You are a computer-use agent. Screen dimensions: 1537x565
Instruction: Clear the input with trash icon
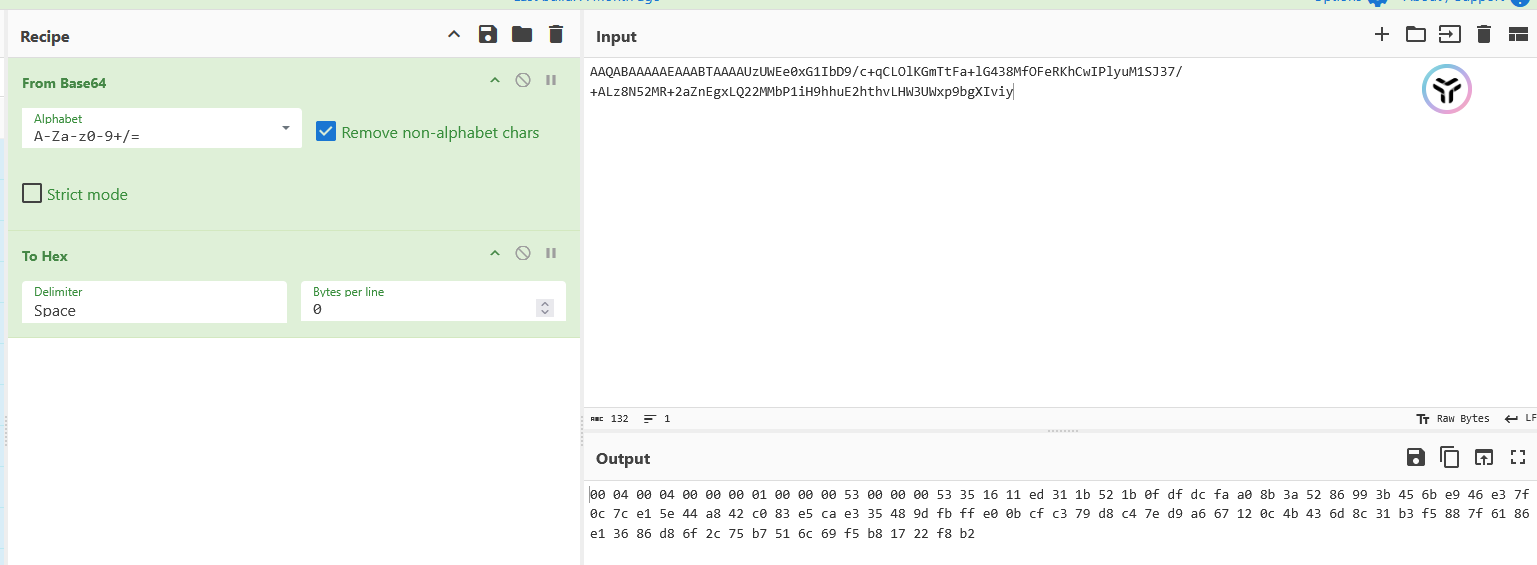tap(1484, 35)
